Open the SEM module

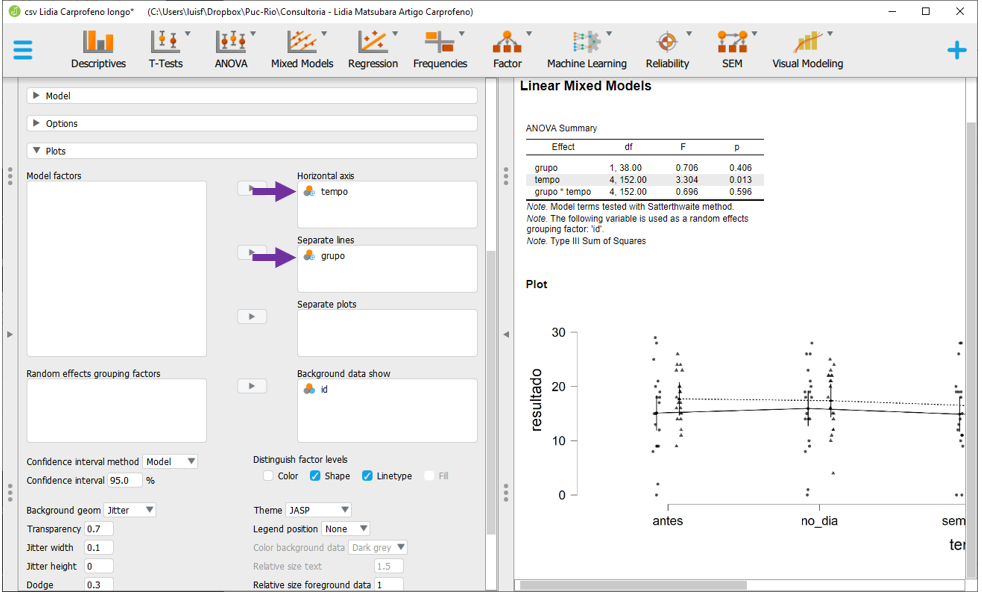[732, 49]
